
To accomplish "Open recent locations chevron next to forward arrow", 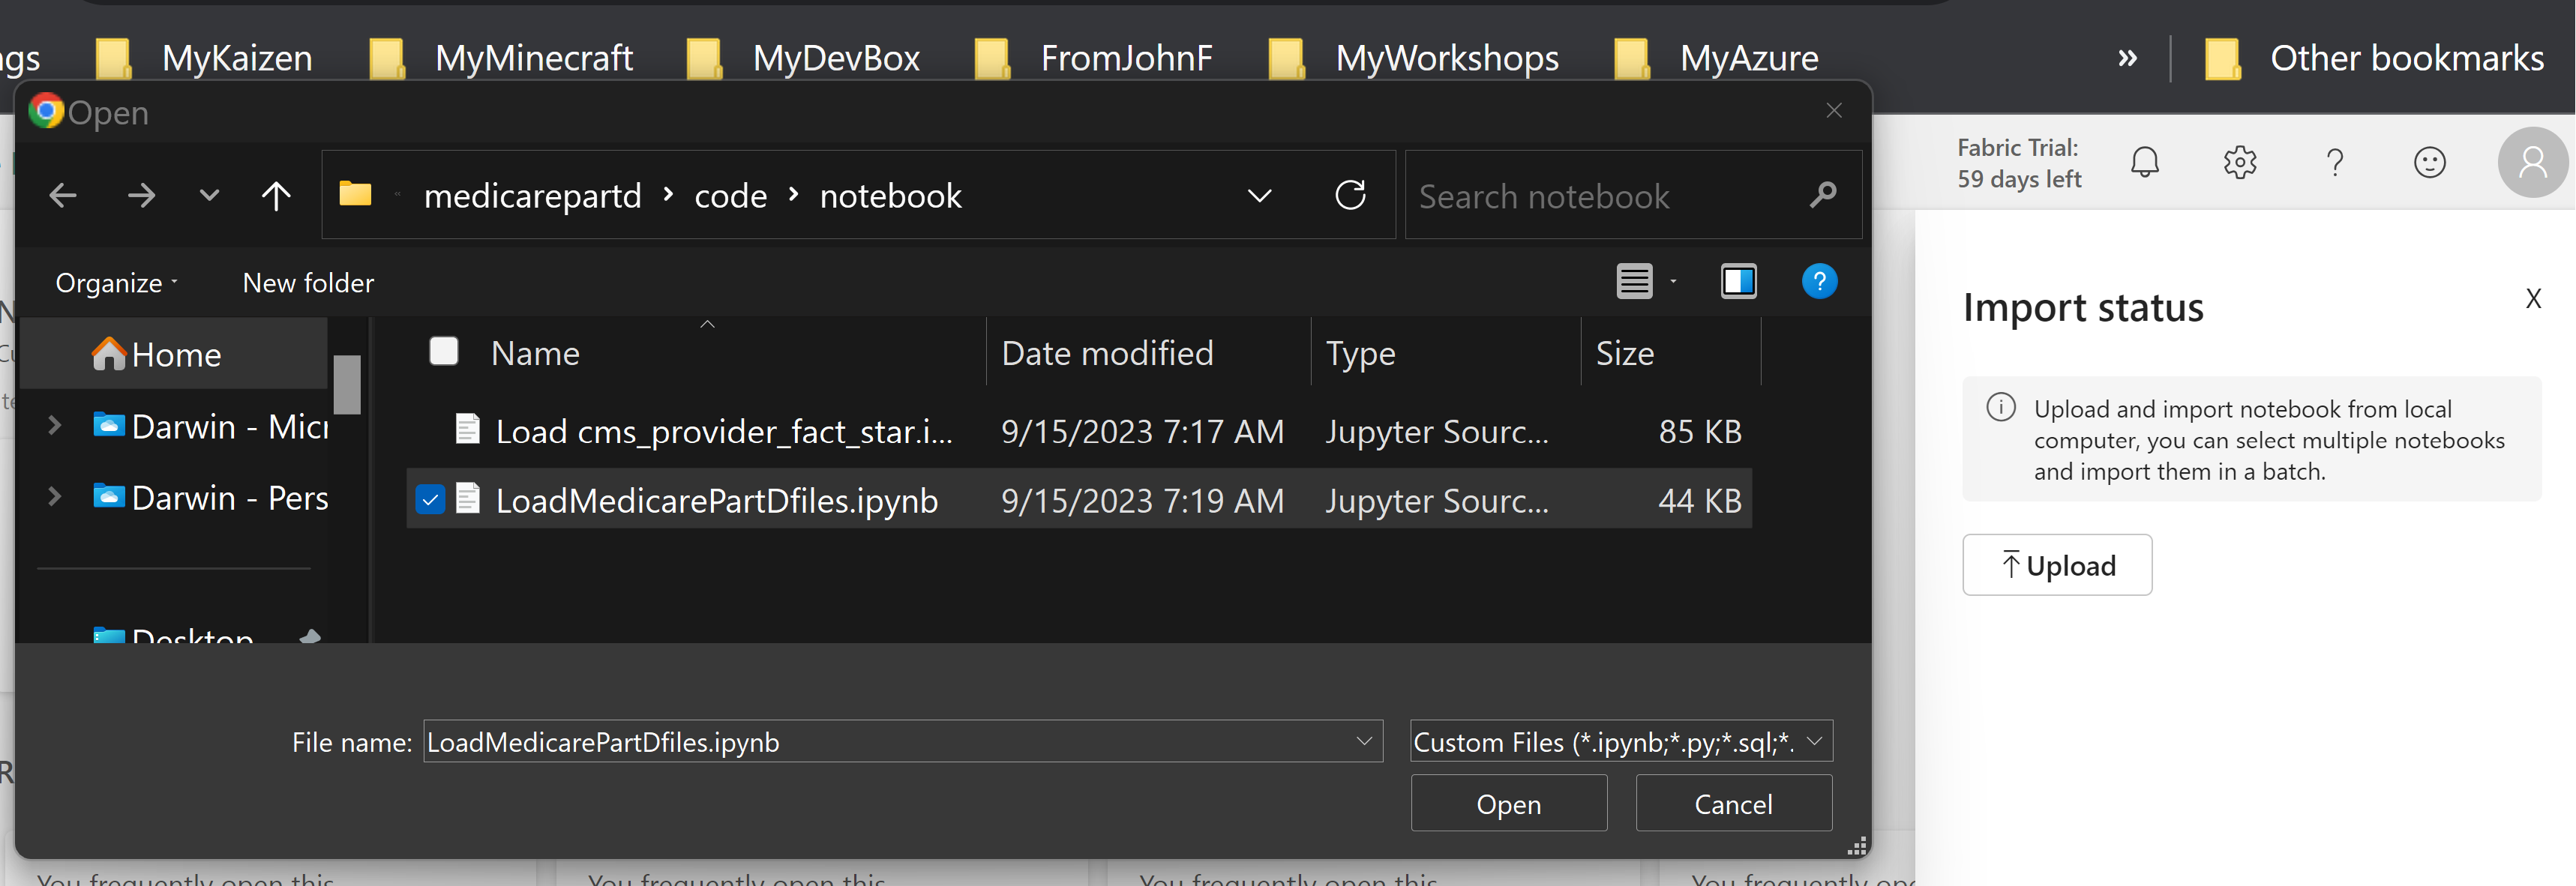I will [x=209, y=195].
